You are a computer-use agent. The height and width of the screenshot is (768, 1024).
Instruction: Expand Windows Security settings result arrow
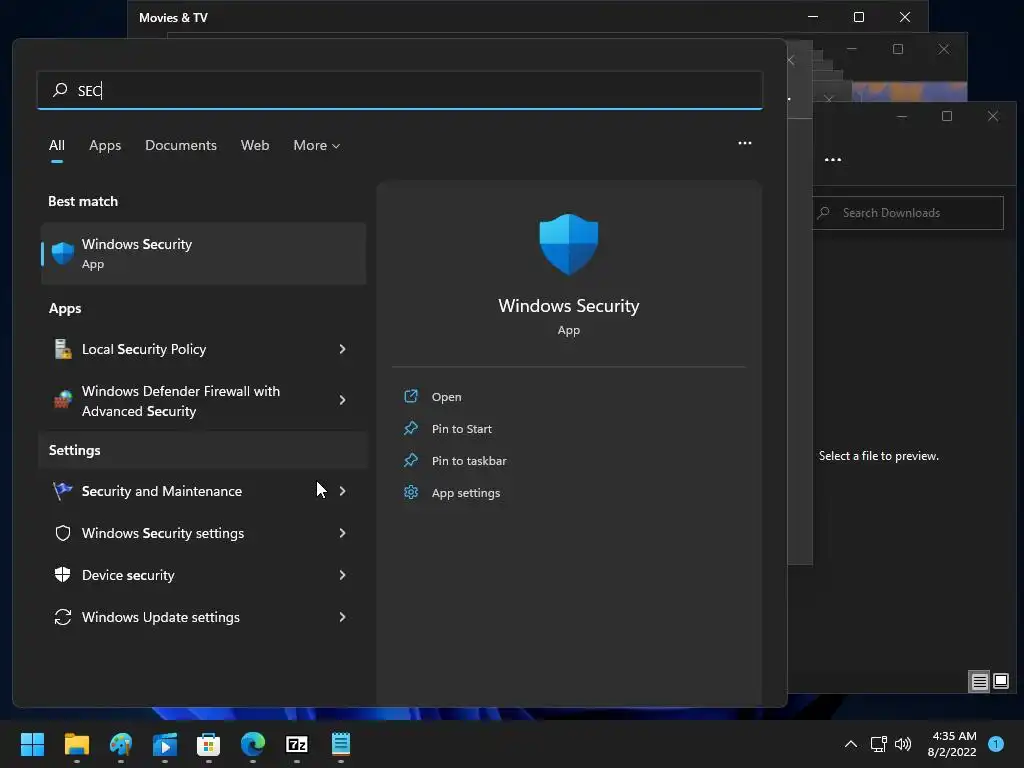click(342, 533)
